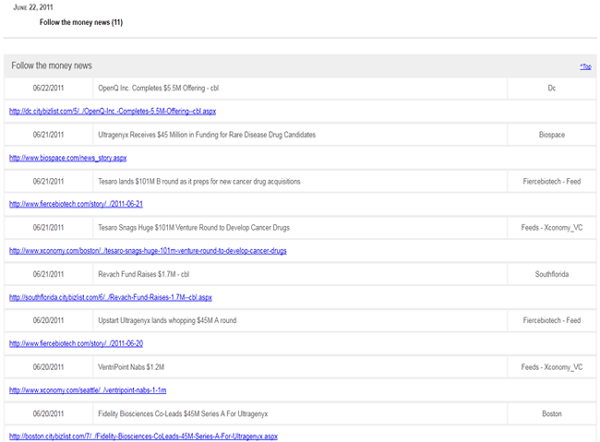The image size is (600, 442).
Task: Click the 'Biospace' source cell
Action: tap(552, 135)
